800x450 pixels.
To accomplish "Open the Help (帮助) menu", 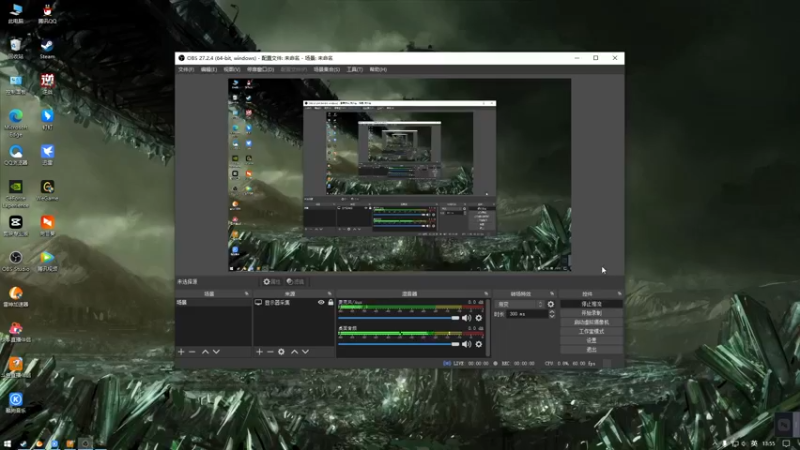I will 378,69.
